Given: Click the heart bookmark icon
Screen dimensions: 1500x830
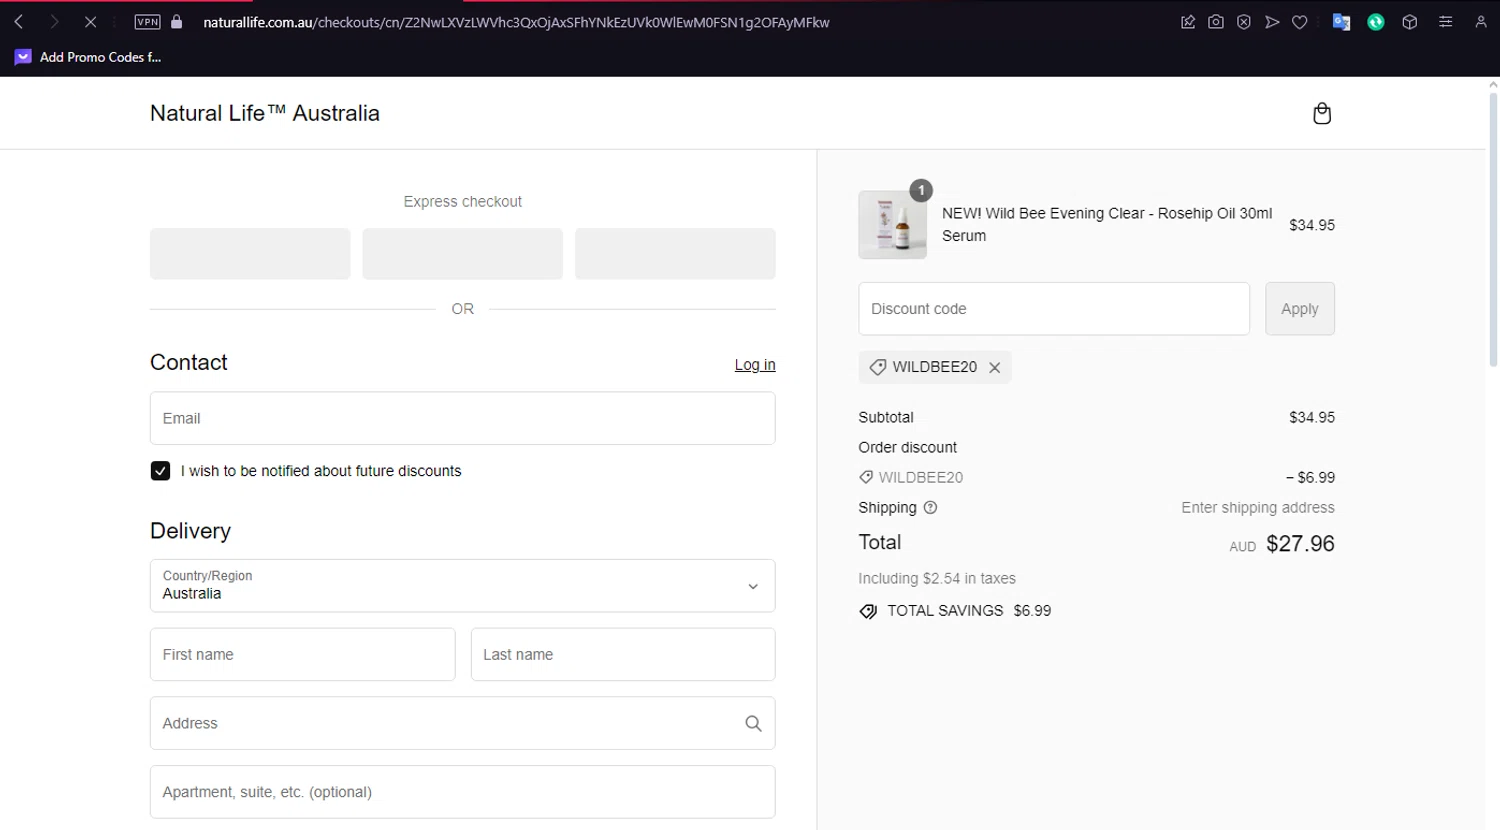Looking at the screenshot, I should pos(1300,22).
